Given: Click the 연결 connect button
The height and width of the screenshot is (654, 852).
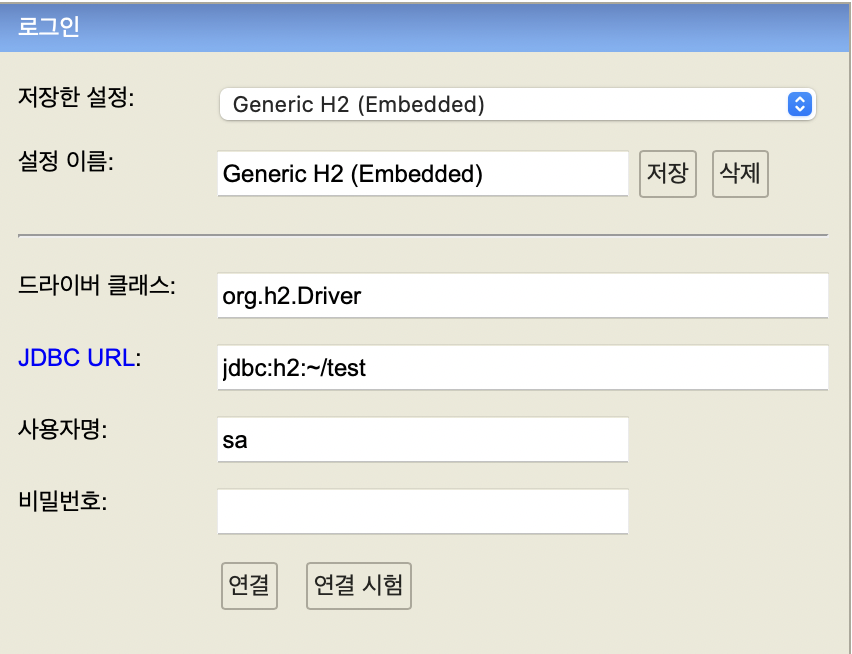Looking at the screenshot, I should (x=249, y=586).
